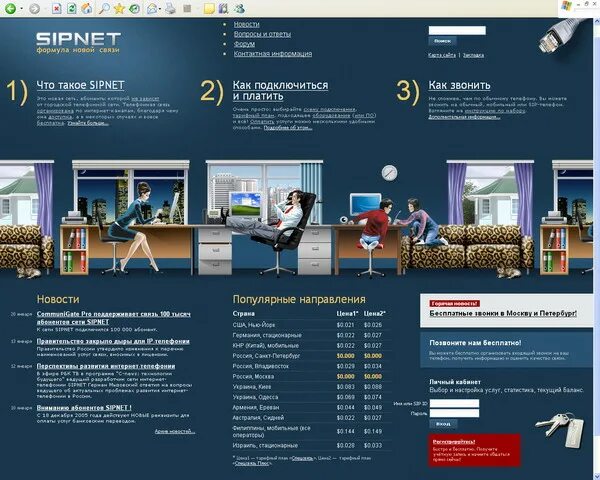
Task: Open the Вопросы и ответы menu link
Action: click(x=262, y=34)
